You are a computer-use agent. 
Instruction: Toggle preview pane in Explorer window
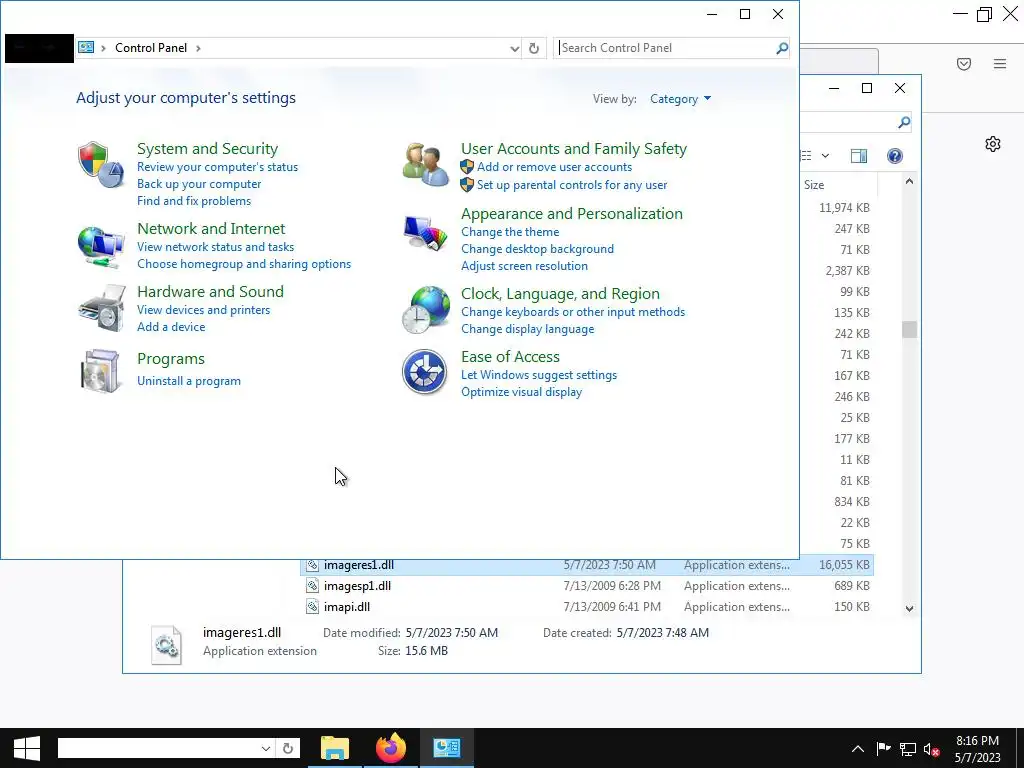859,155
